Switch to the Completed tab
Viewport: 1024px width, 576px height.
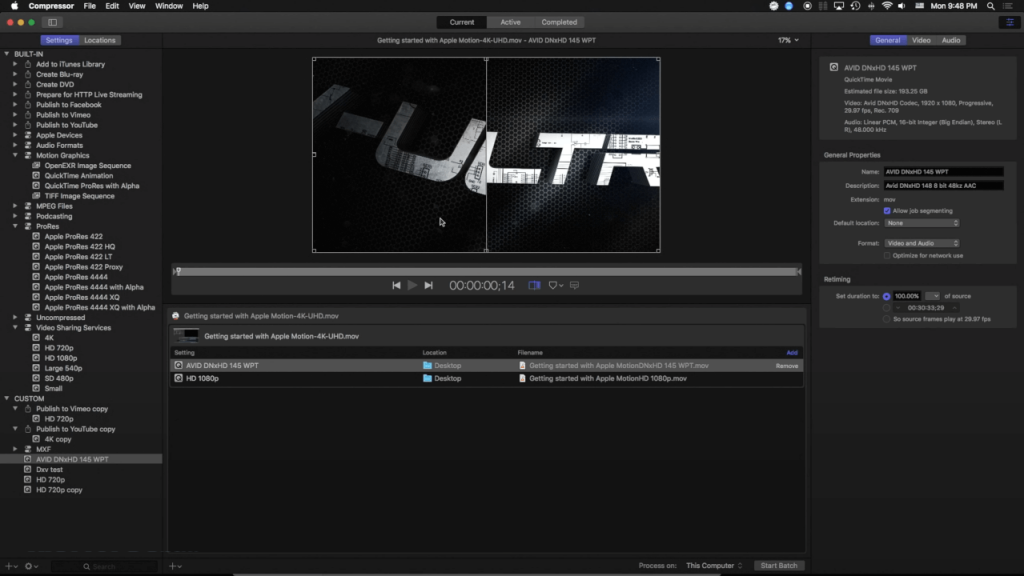coord(559,22)
